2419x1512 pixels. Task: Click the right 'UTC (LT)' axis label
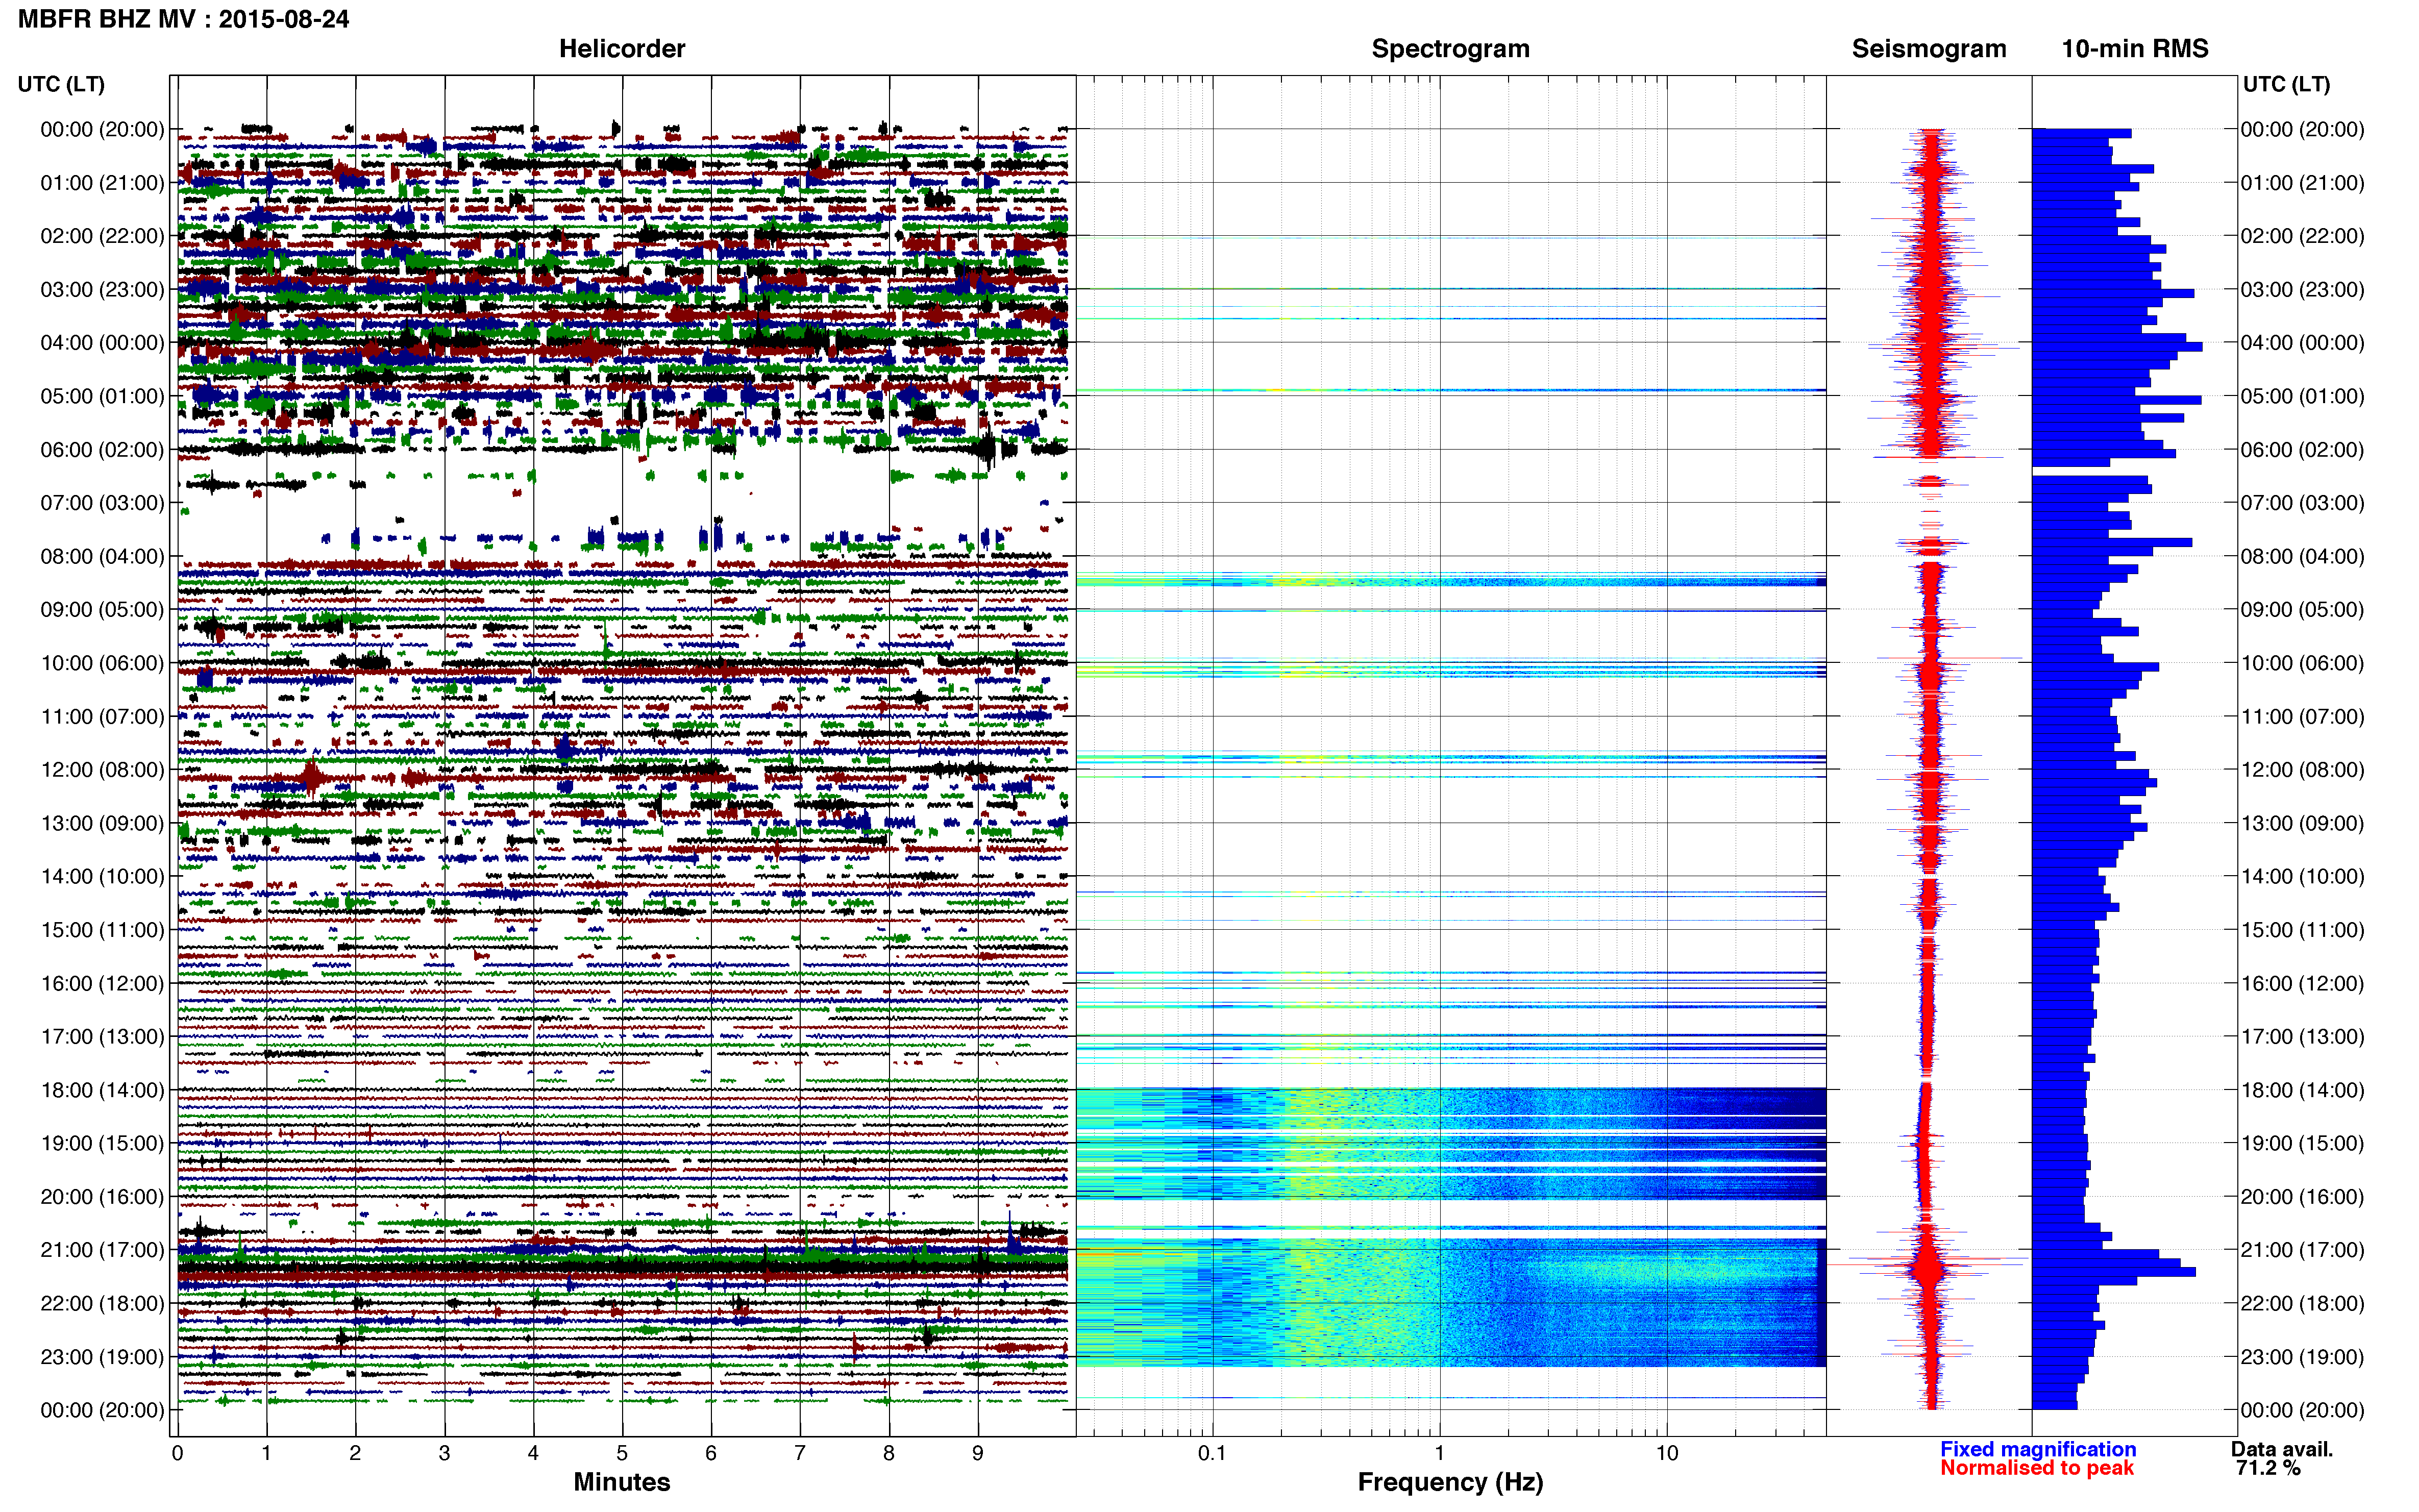tap(2286, 84)
